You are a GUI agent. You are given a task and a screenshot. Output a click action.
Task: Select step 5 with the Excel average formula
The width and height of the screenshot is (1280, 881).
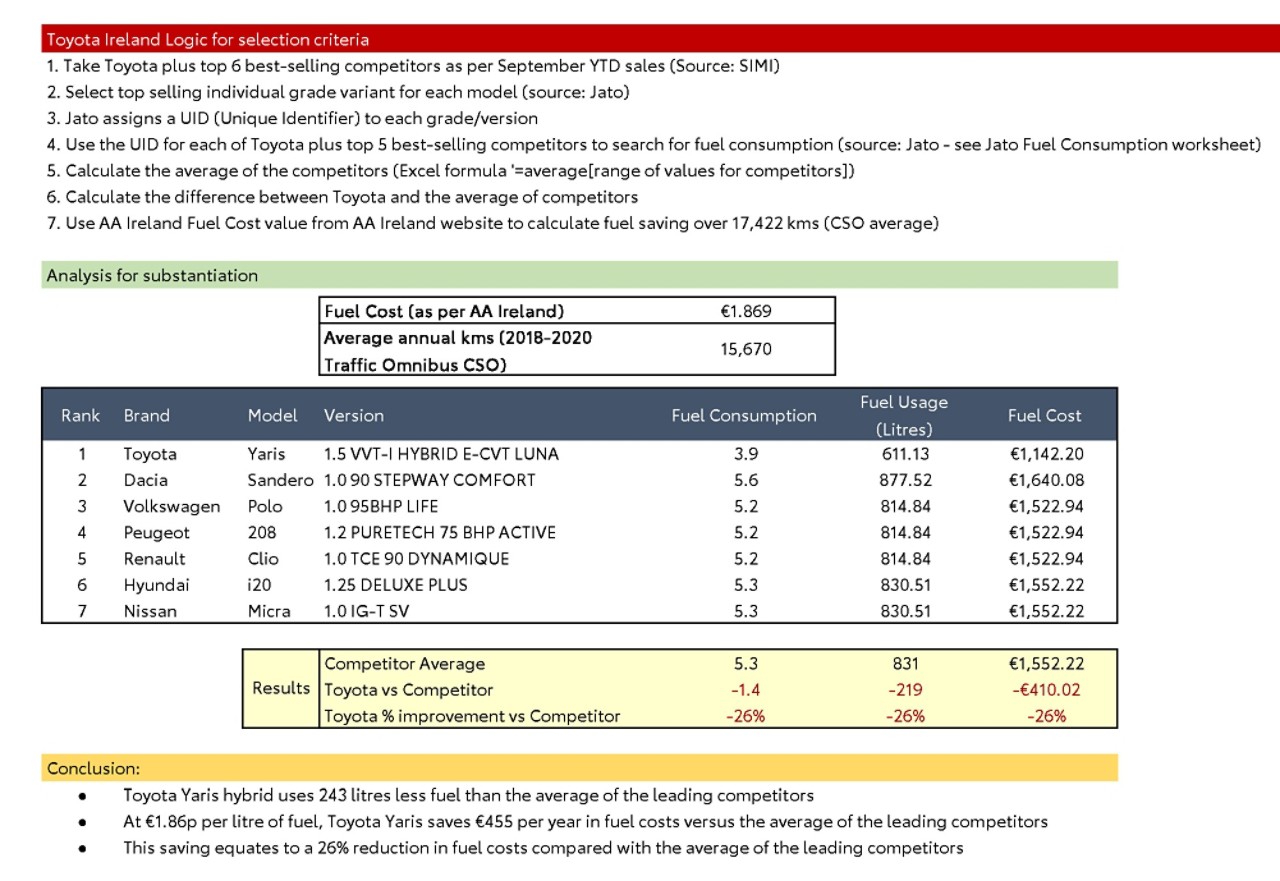(450, 170)
